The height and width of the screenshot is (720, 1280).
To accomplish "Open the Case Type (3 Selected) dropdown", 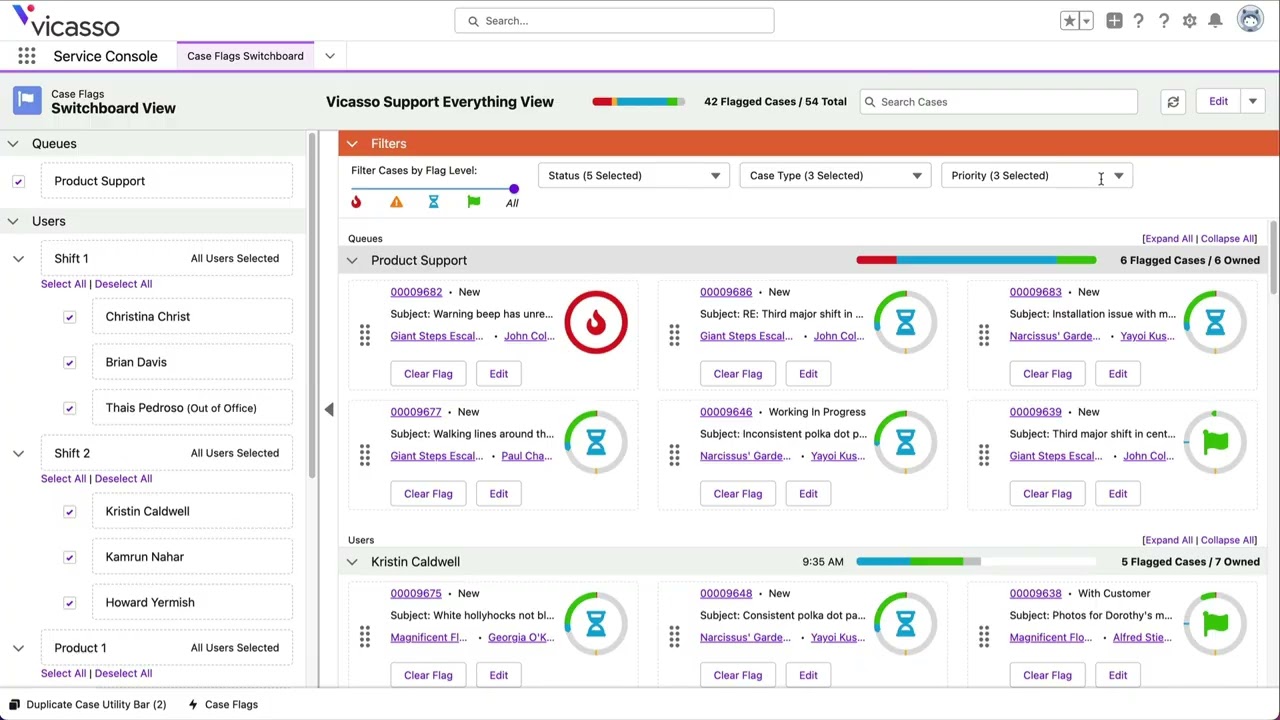I will 836,176.
